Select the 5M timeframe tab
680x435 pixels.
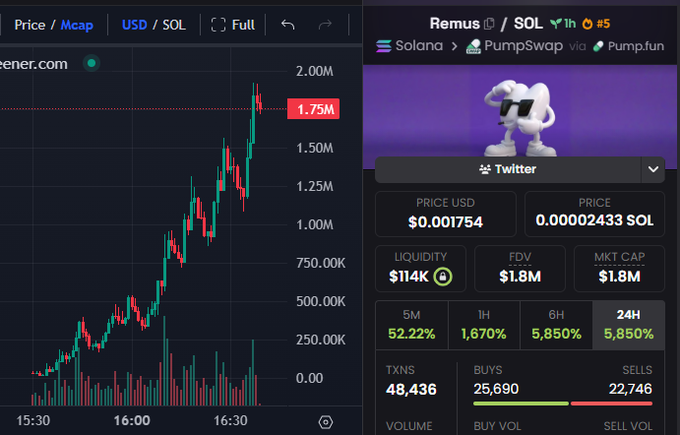[412, 325]
